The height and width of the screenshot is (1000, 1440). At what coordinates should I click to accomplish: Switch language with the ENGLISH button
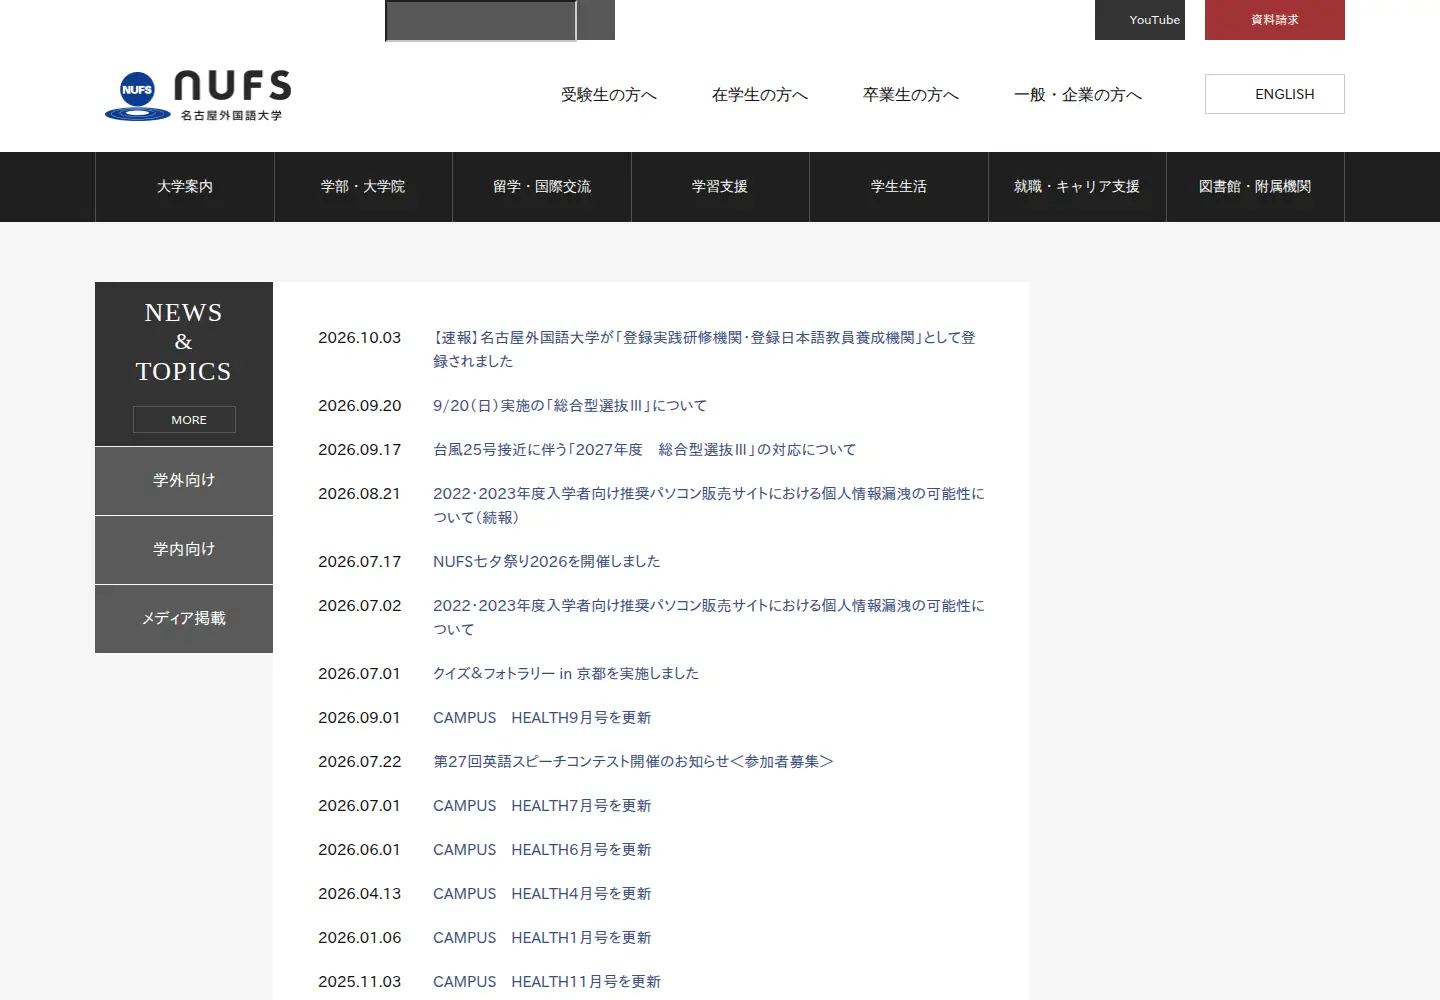click(1275, 94)
